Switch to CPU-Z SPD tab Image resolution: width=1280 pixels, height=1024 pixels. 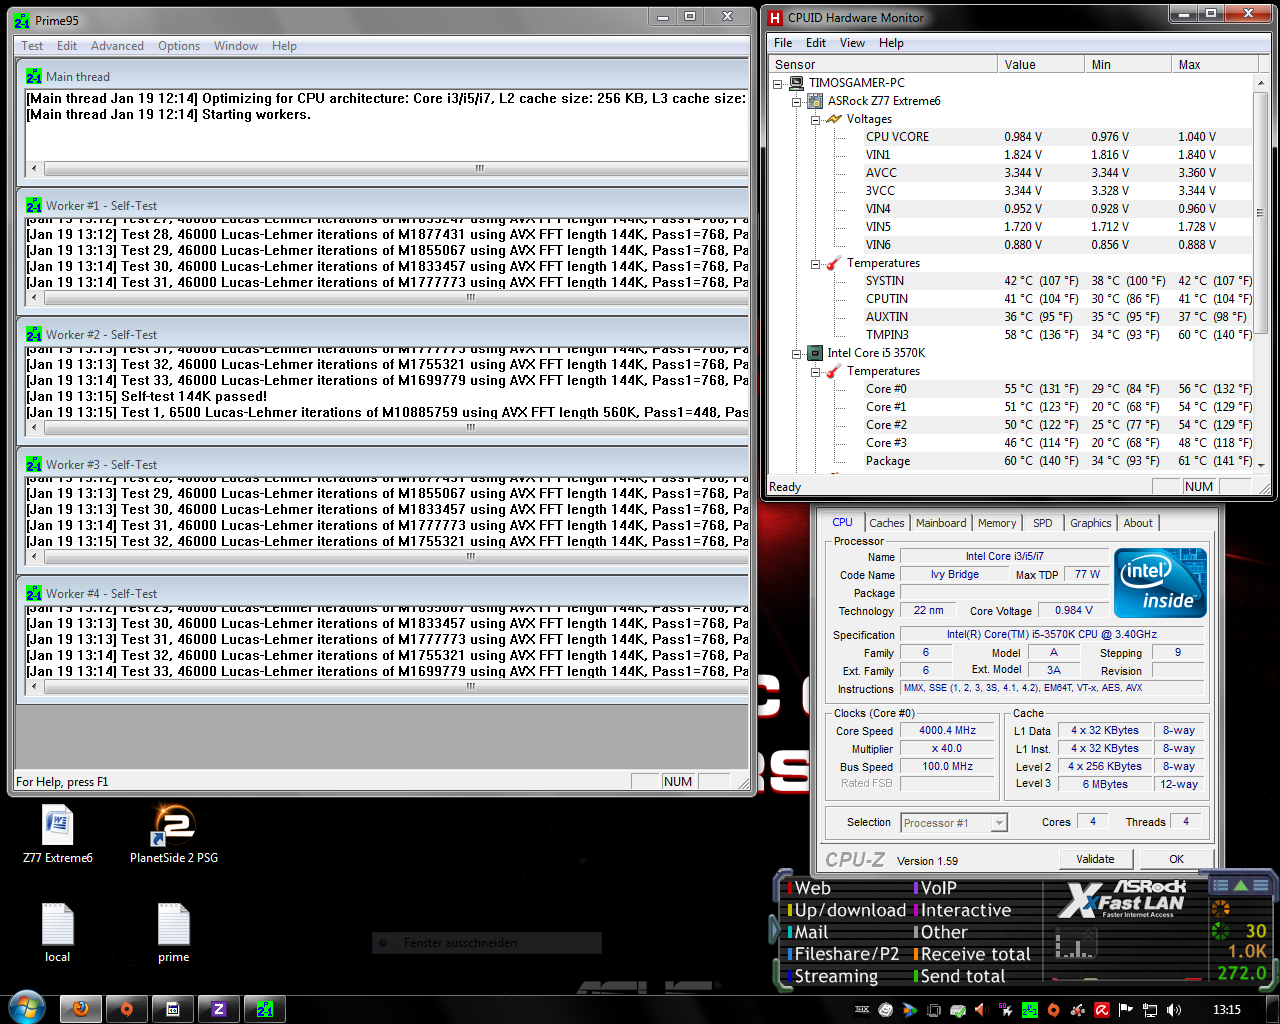coord(1043,523)
